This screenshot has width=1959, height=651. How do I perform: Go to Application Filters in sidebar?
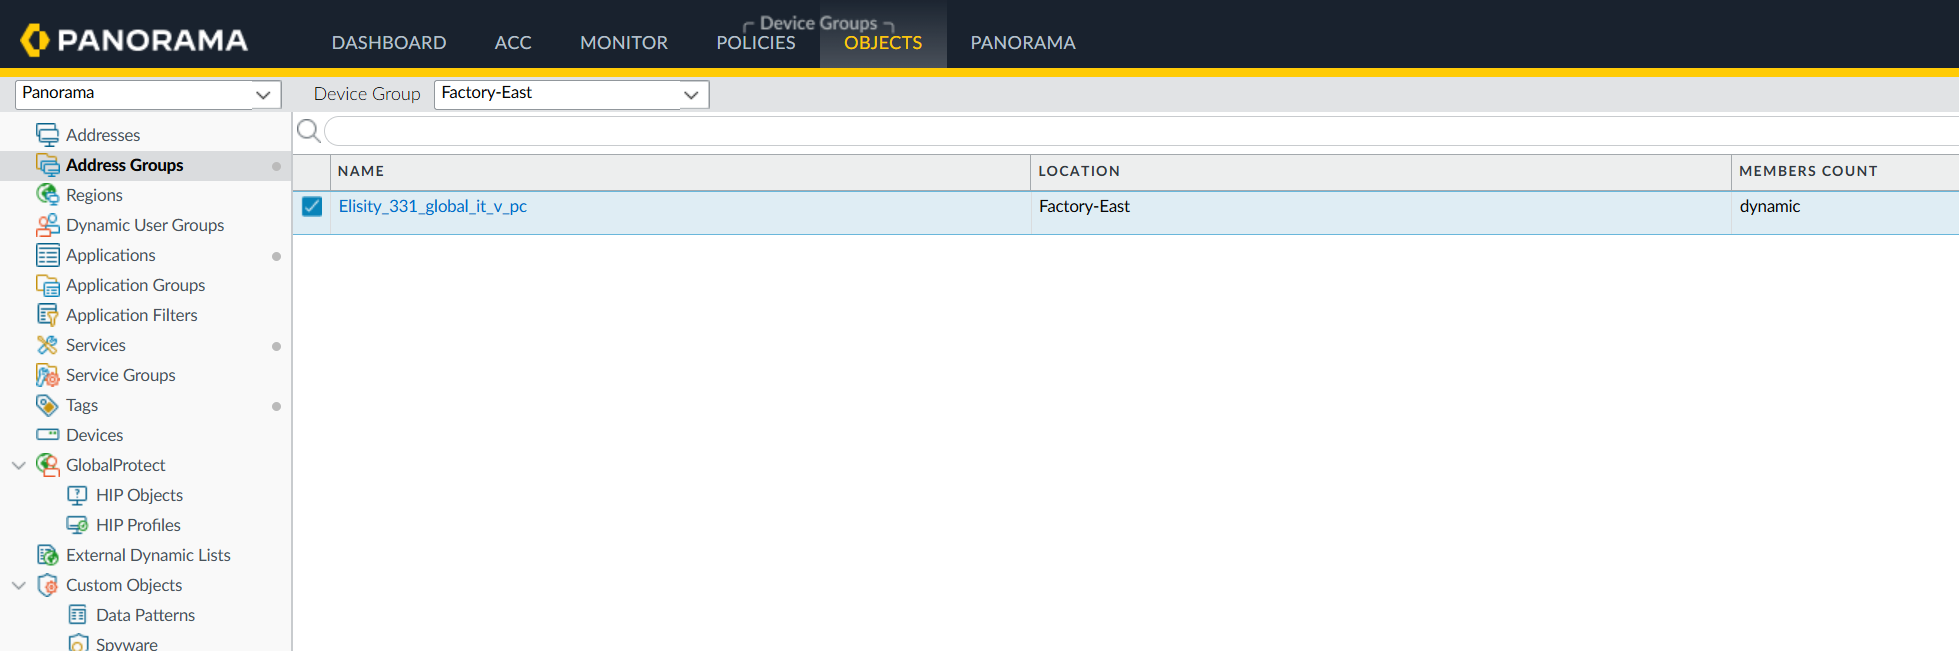point(131,315)
